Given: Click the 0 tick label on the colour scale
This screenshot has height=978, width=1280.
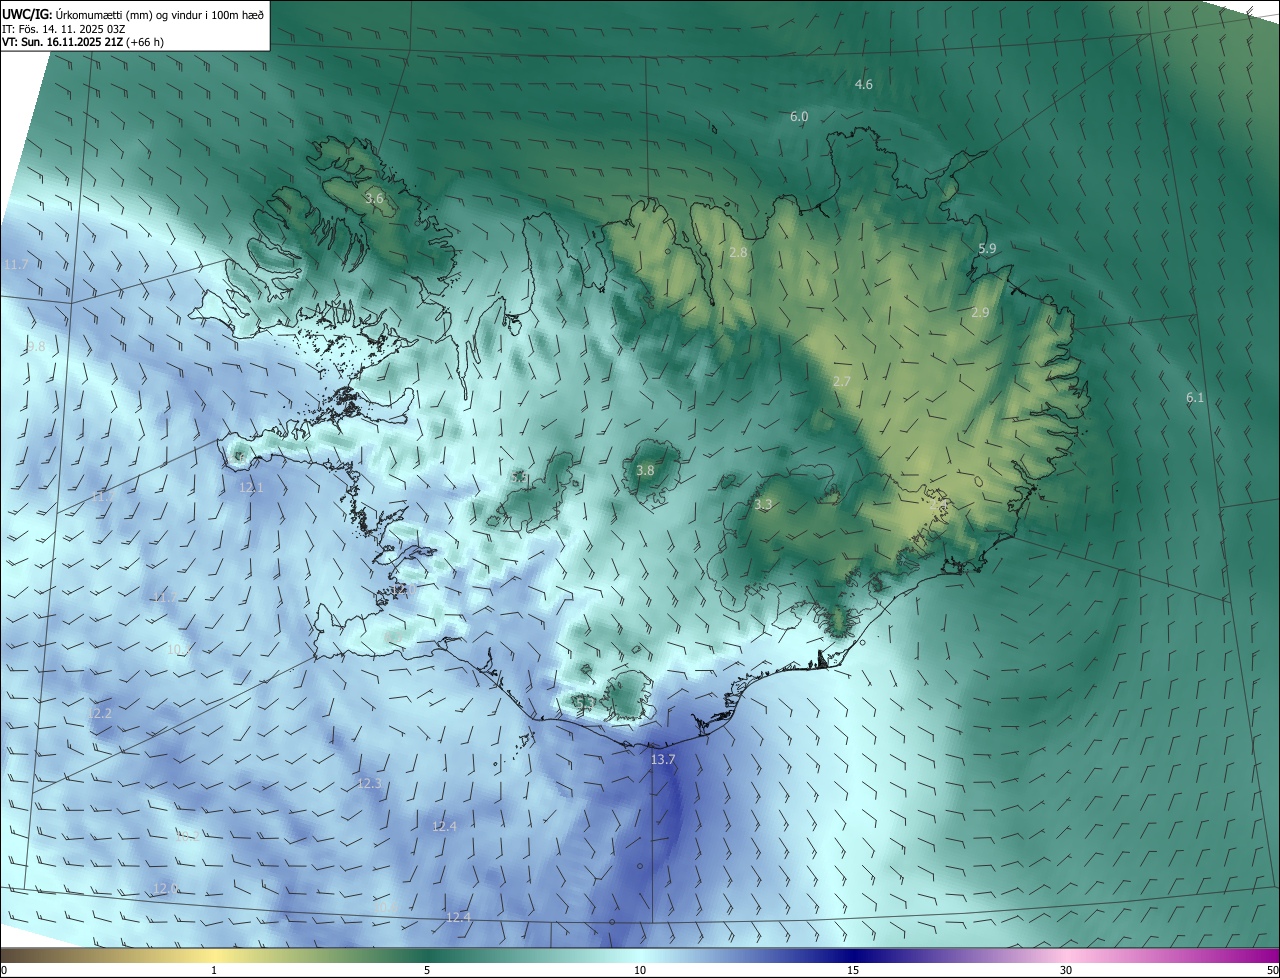Looking at the screenshot, I should pyautogui.click(x=4, y=971).
